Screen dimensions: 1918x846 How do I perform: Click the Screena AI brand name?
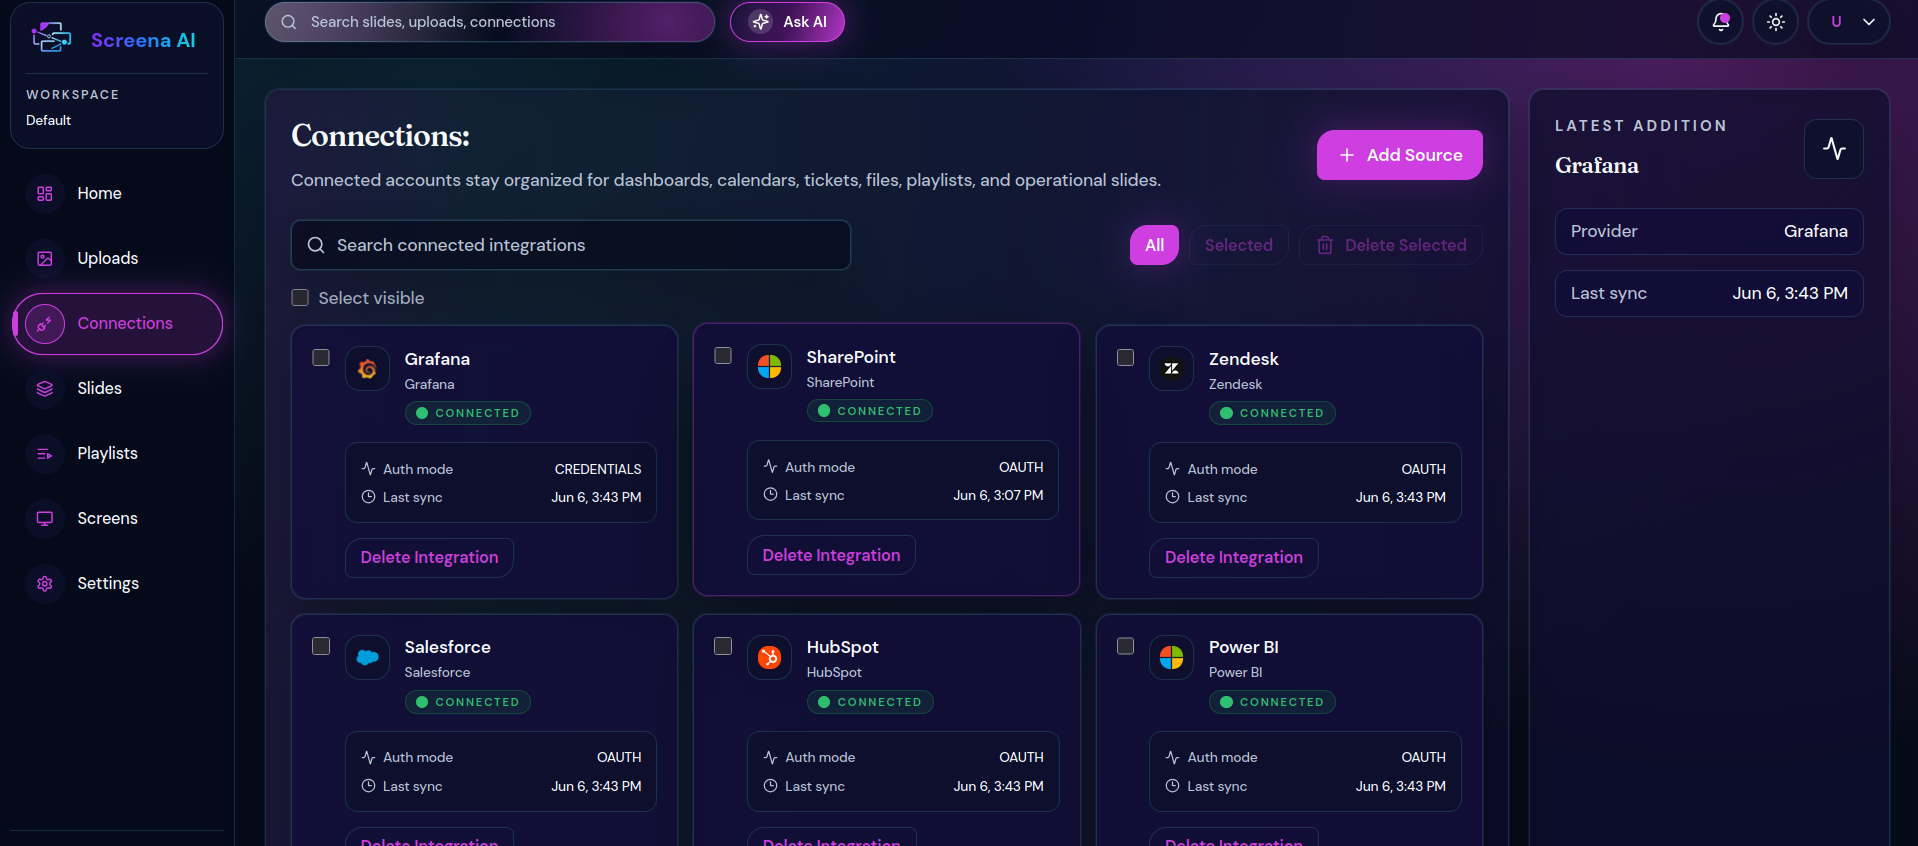143,40
